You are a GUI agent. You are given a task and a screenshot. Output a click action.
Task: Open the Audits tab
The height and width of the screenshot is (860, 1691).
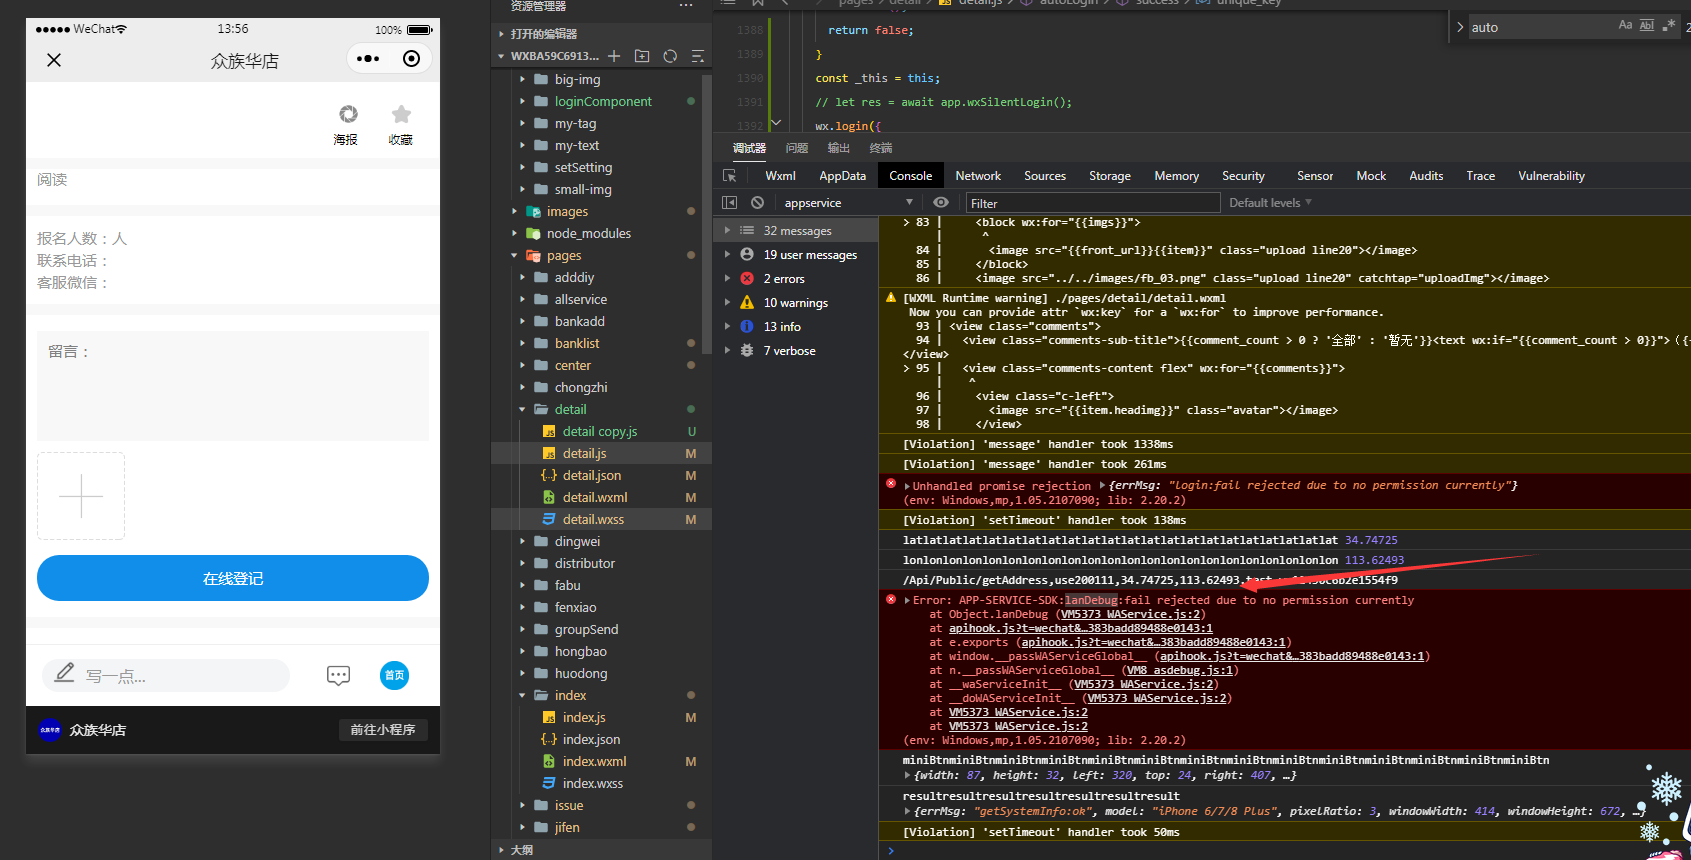pos(1426,176)
